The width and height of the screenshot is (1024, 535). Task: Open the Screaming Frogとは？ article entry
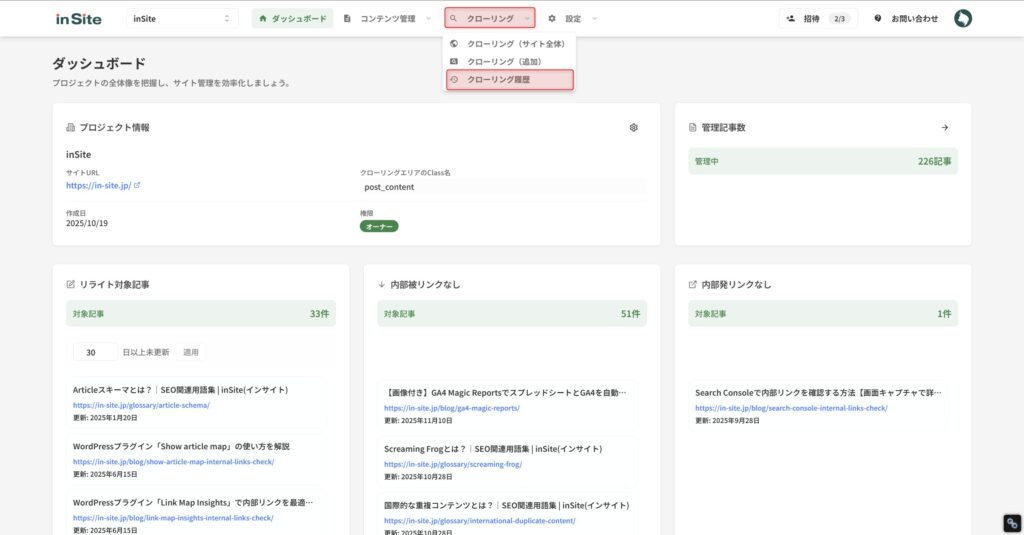click(493, 449)
